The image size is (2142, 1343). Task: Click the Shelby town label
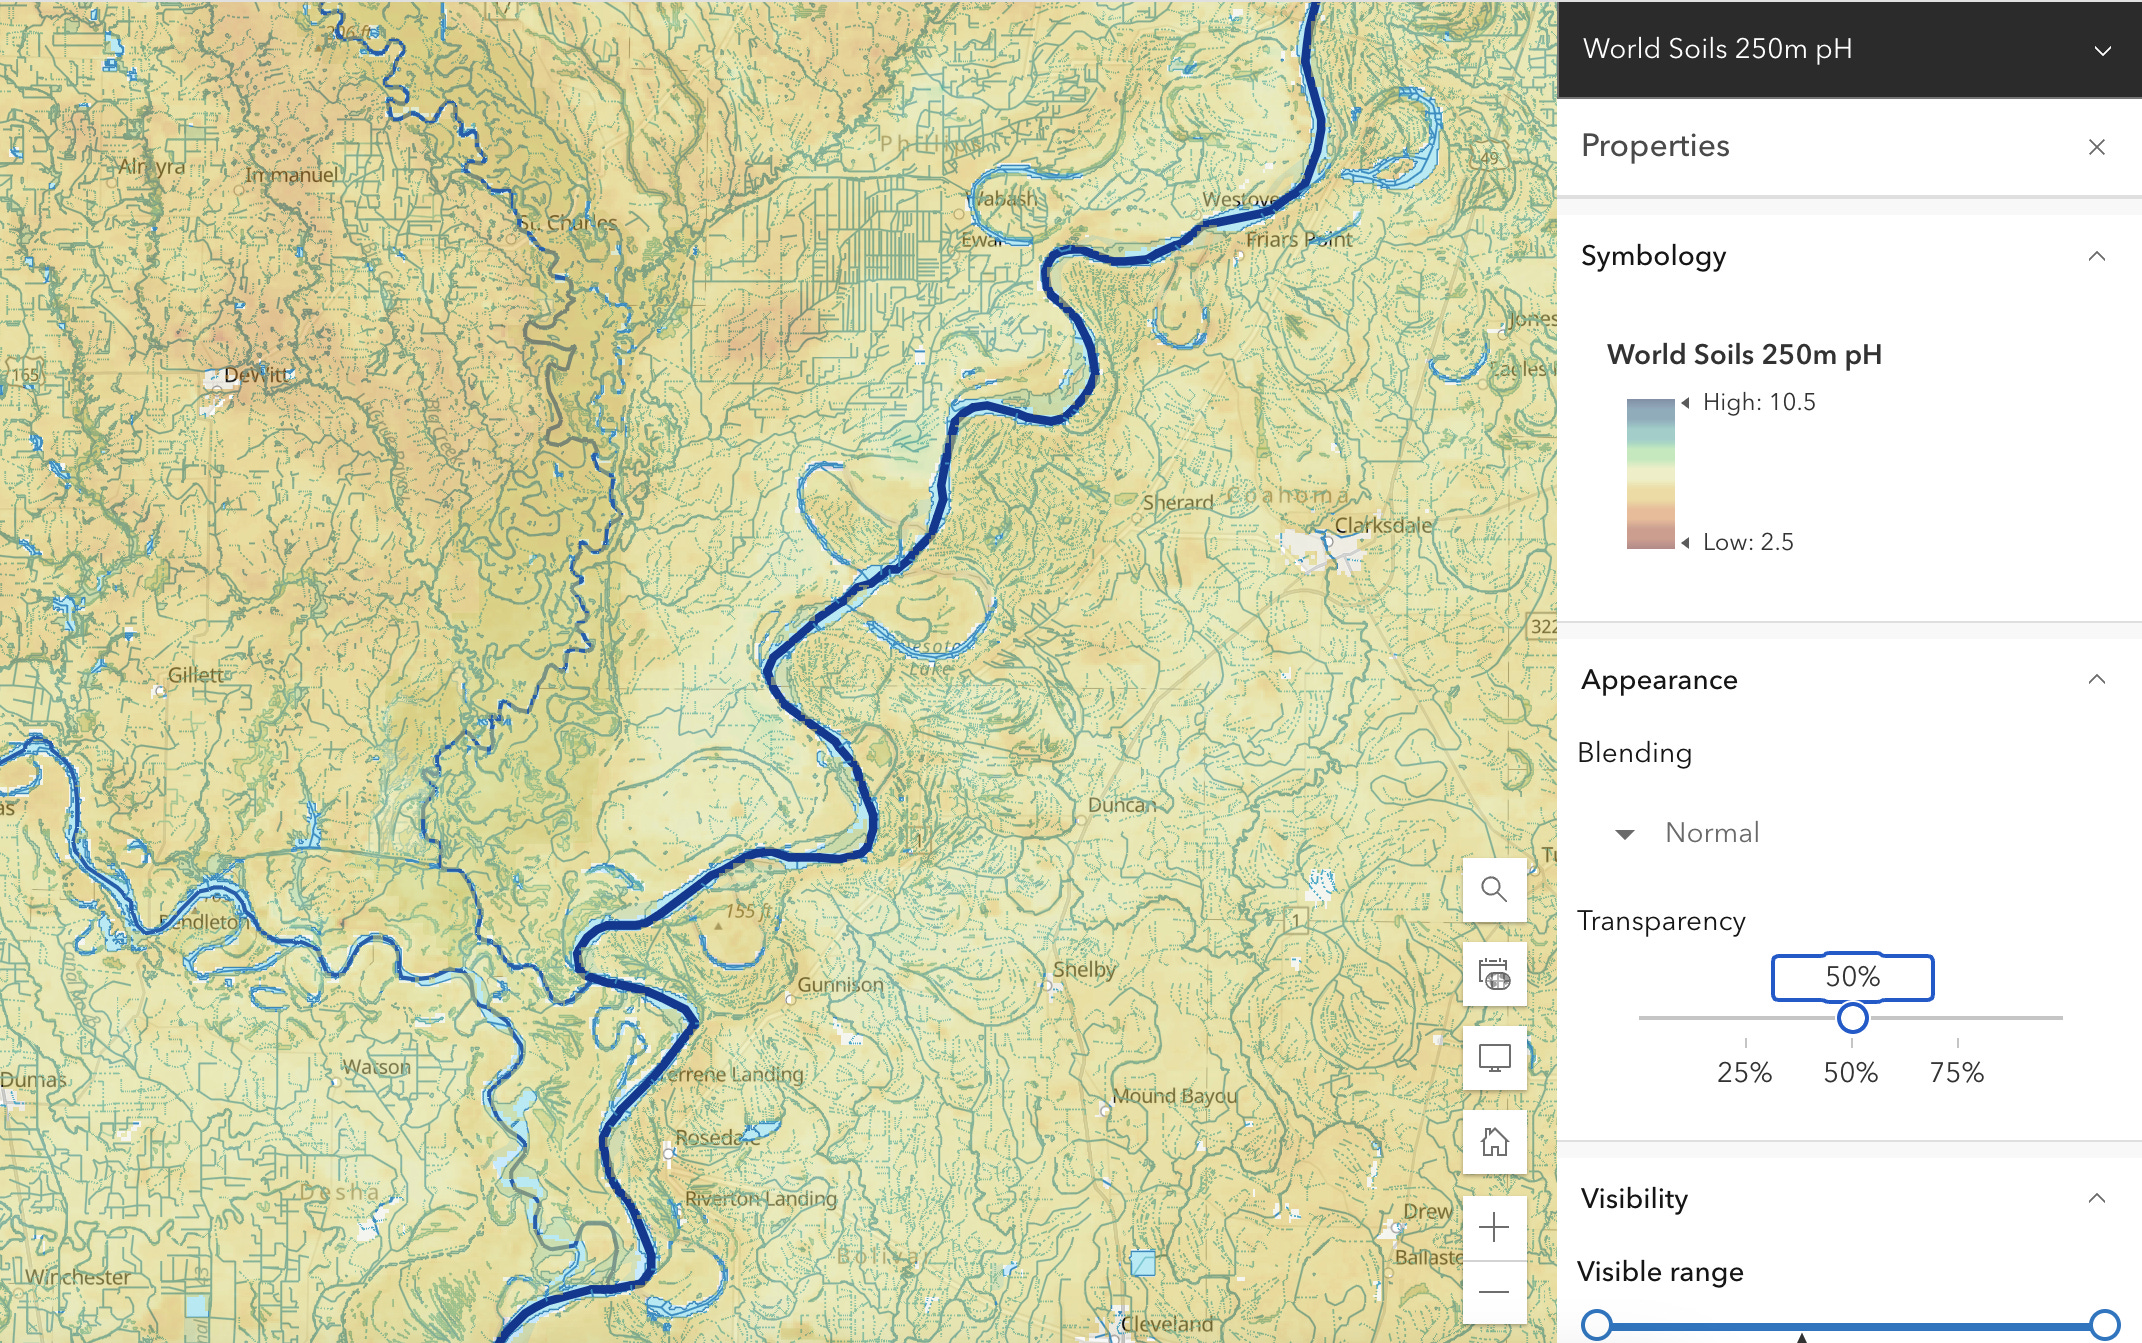click(1084, 969)
